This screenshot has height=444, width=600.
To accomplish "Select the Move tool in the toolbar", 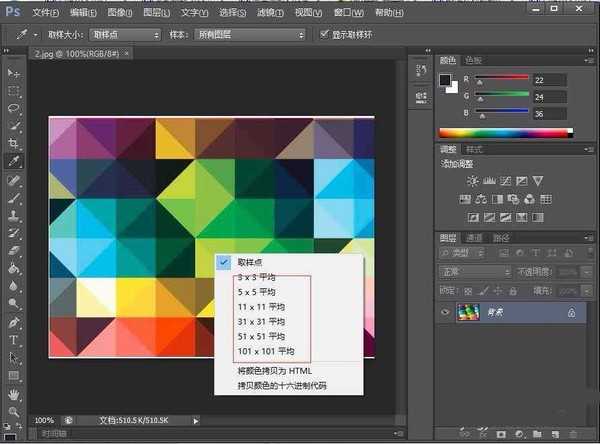I will coord(14,73).
